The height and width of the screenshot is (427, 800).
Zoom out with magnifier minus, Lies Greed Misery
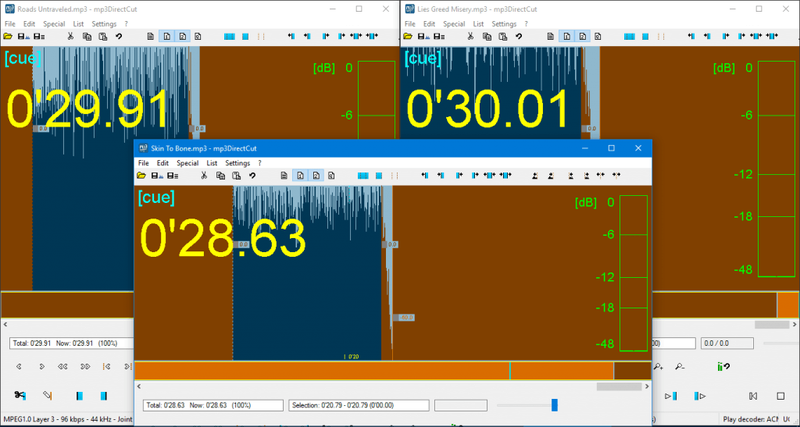(680, 366)
